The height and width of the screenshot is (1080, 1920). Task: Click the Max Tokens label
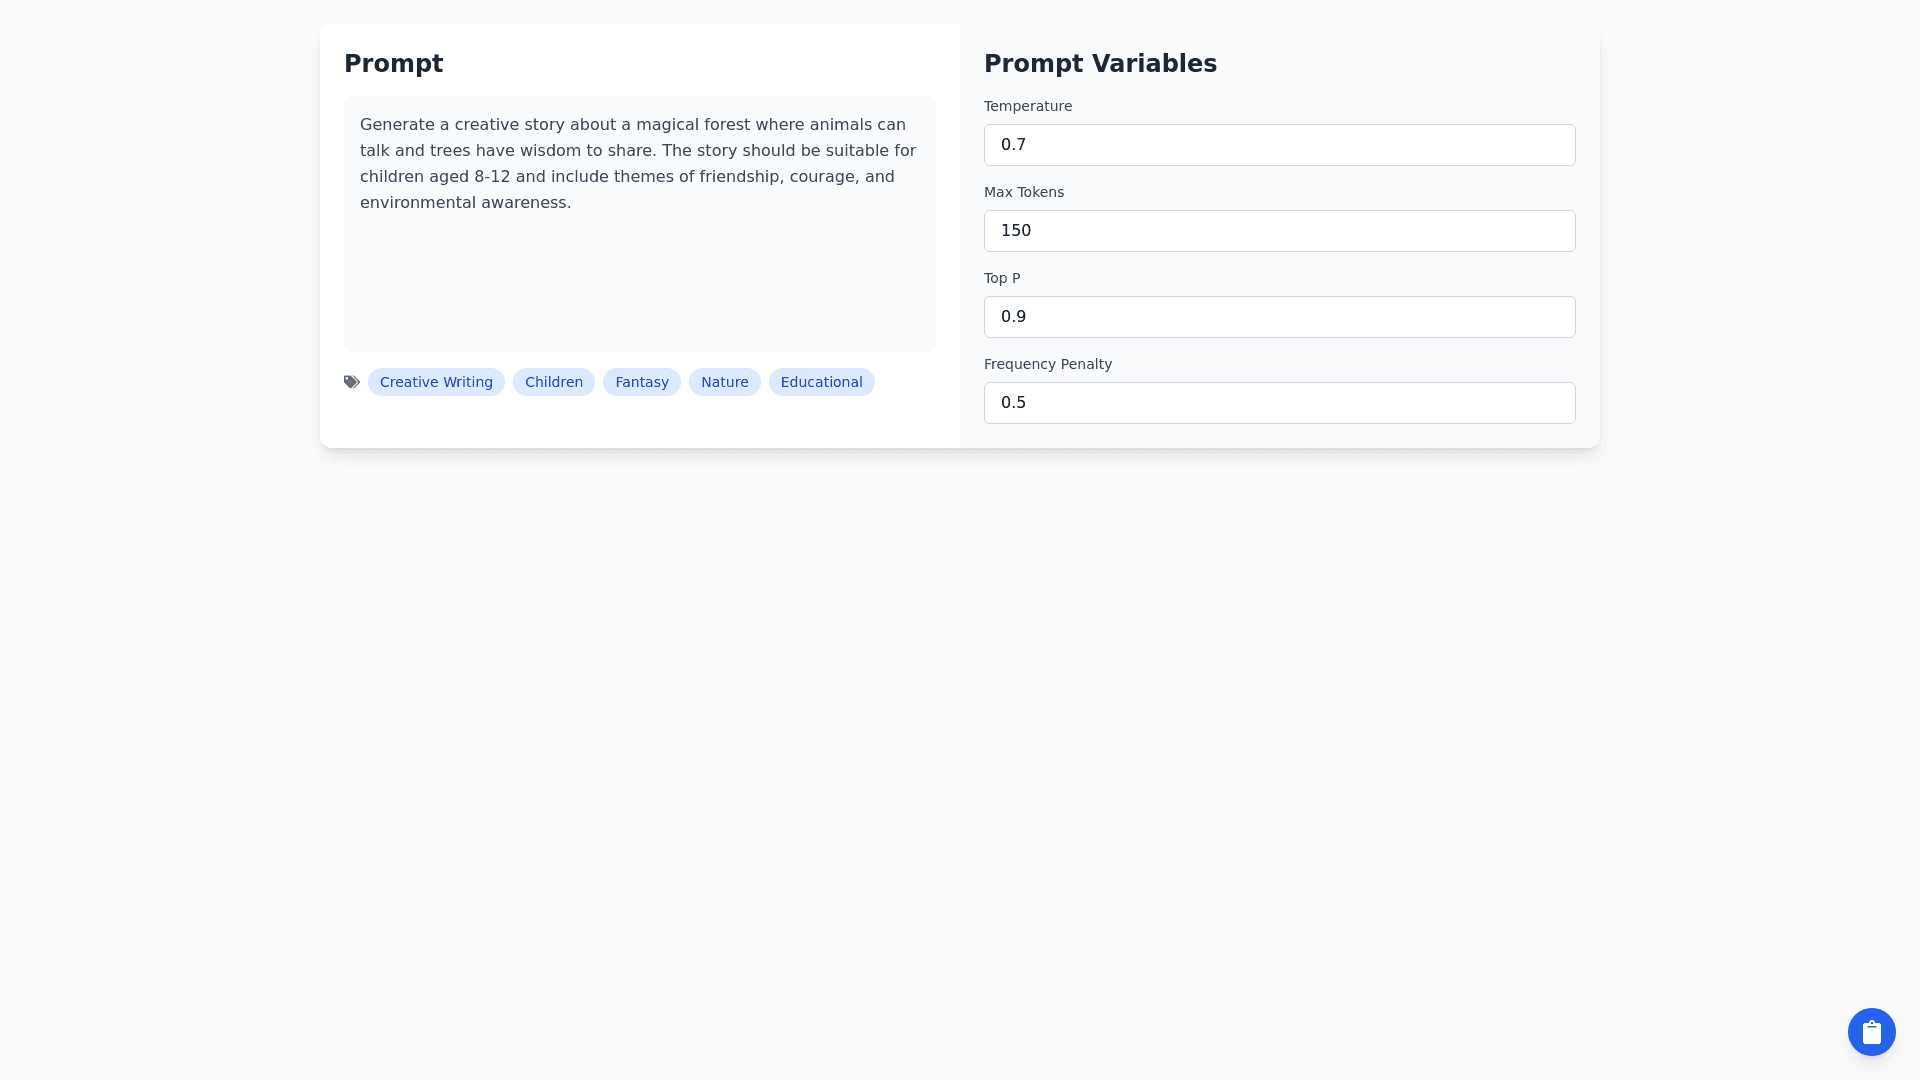coord(1023,192)
